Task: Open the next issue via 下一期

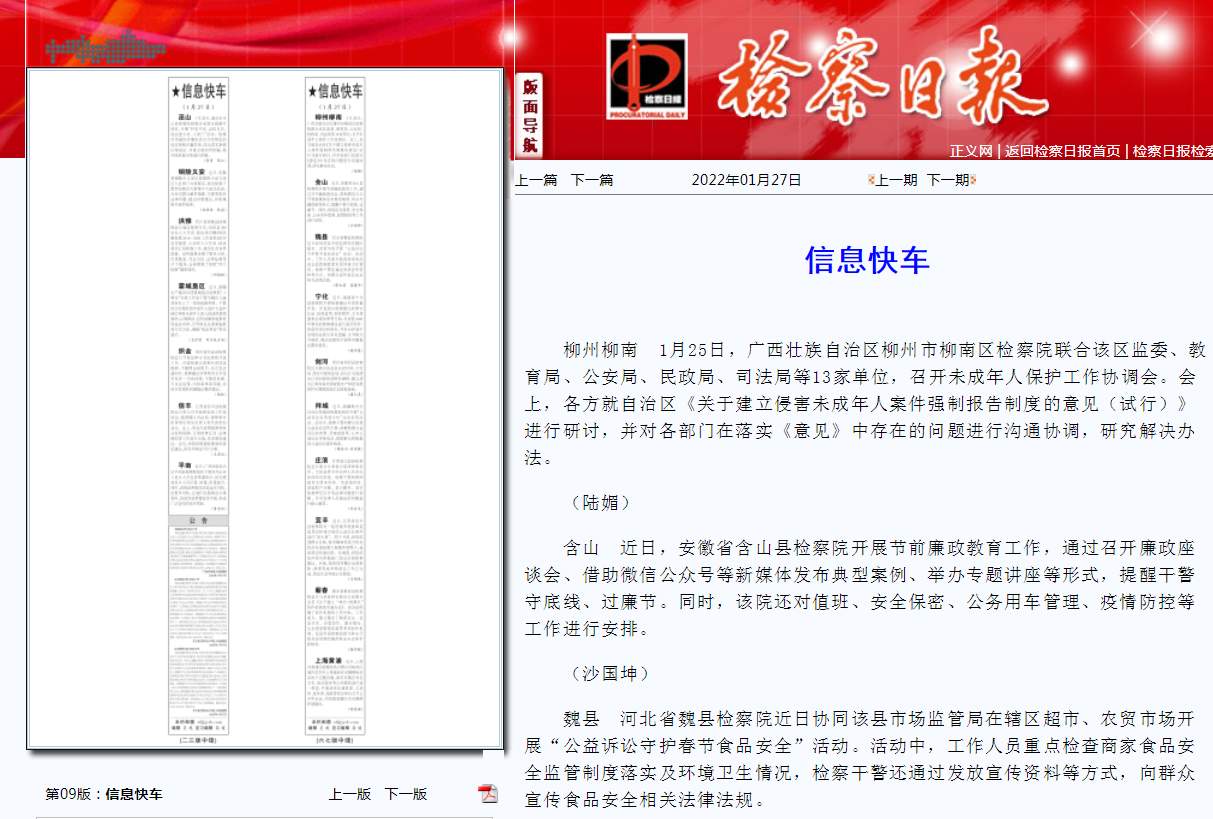Action: click(x=947, y=180)
